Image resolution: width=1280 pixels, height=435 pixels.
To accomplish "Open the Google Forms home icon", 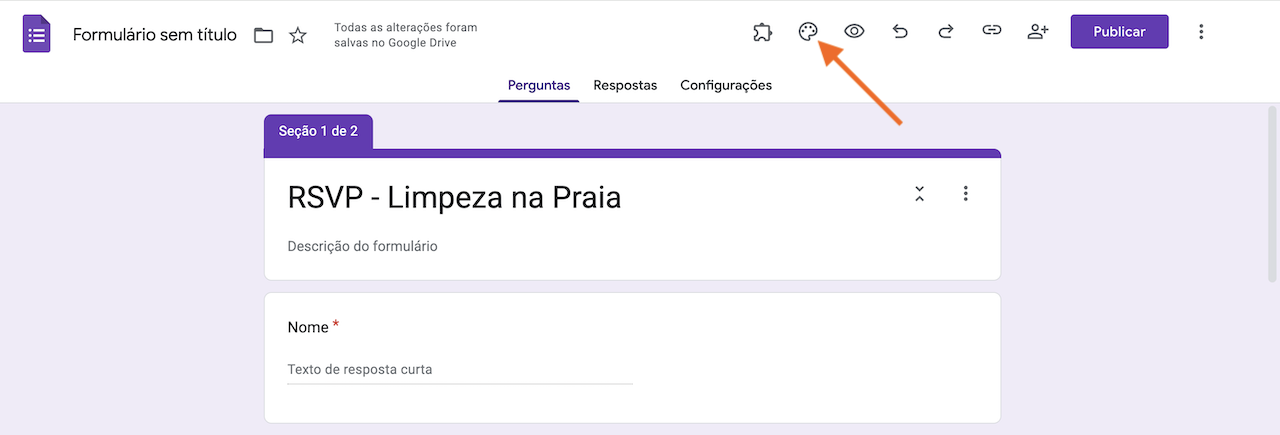I will tap(37, 34).
